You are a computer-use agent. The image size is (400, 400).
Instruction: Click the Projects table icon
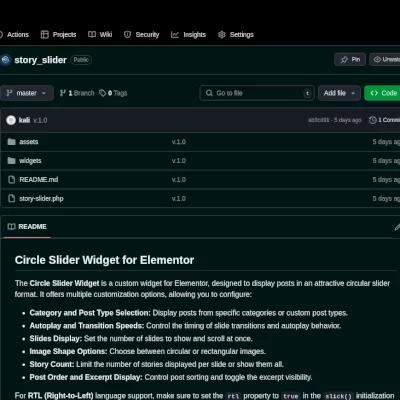coord(44,35)
